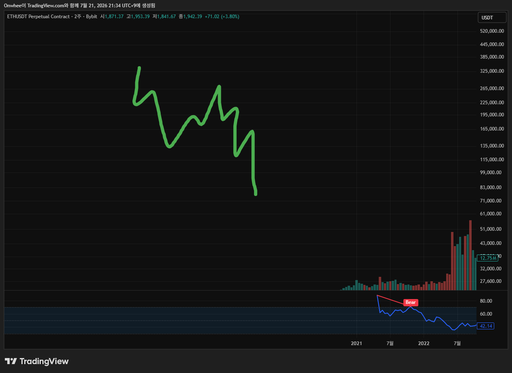Click the open price 1,871.37
Screen dimensions: 512x373
[114, 16]
